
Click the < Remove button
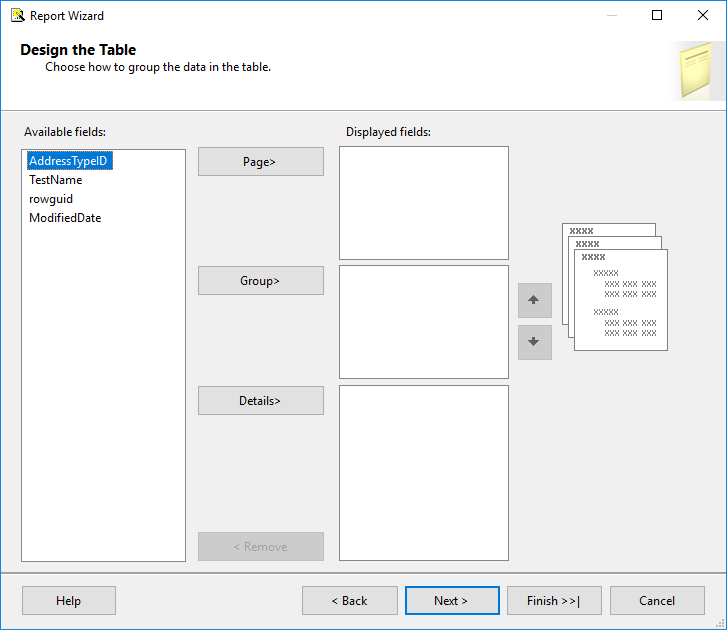[260, 547]
